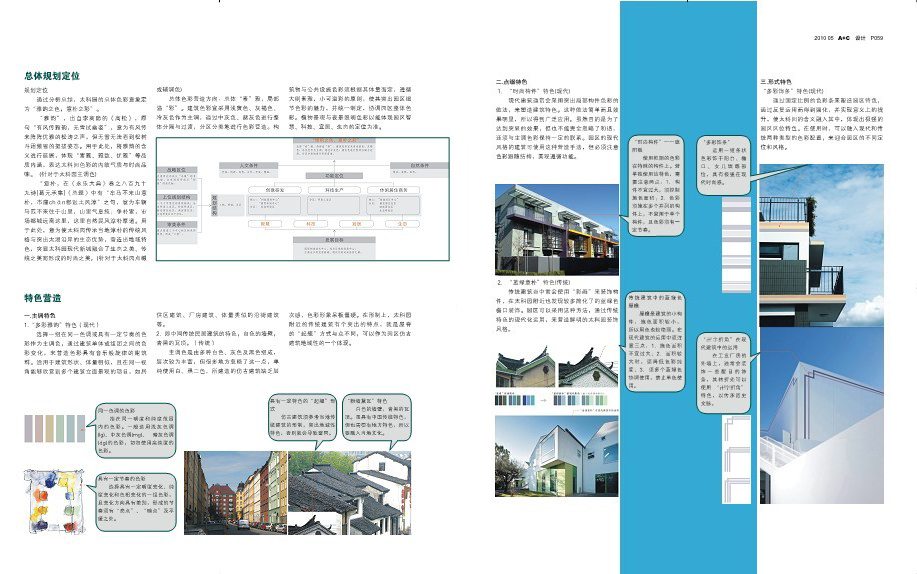Click the 二.点缀特色 heading
The width and height of the screenshot is (917, 574).
pyautogui.click(x=513, y=82)
